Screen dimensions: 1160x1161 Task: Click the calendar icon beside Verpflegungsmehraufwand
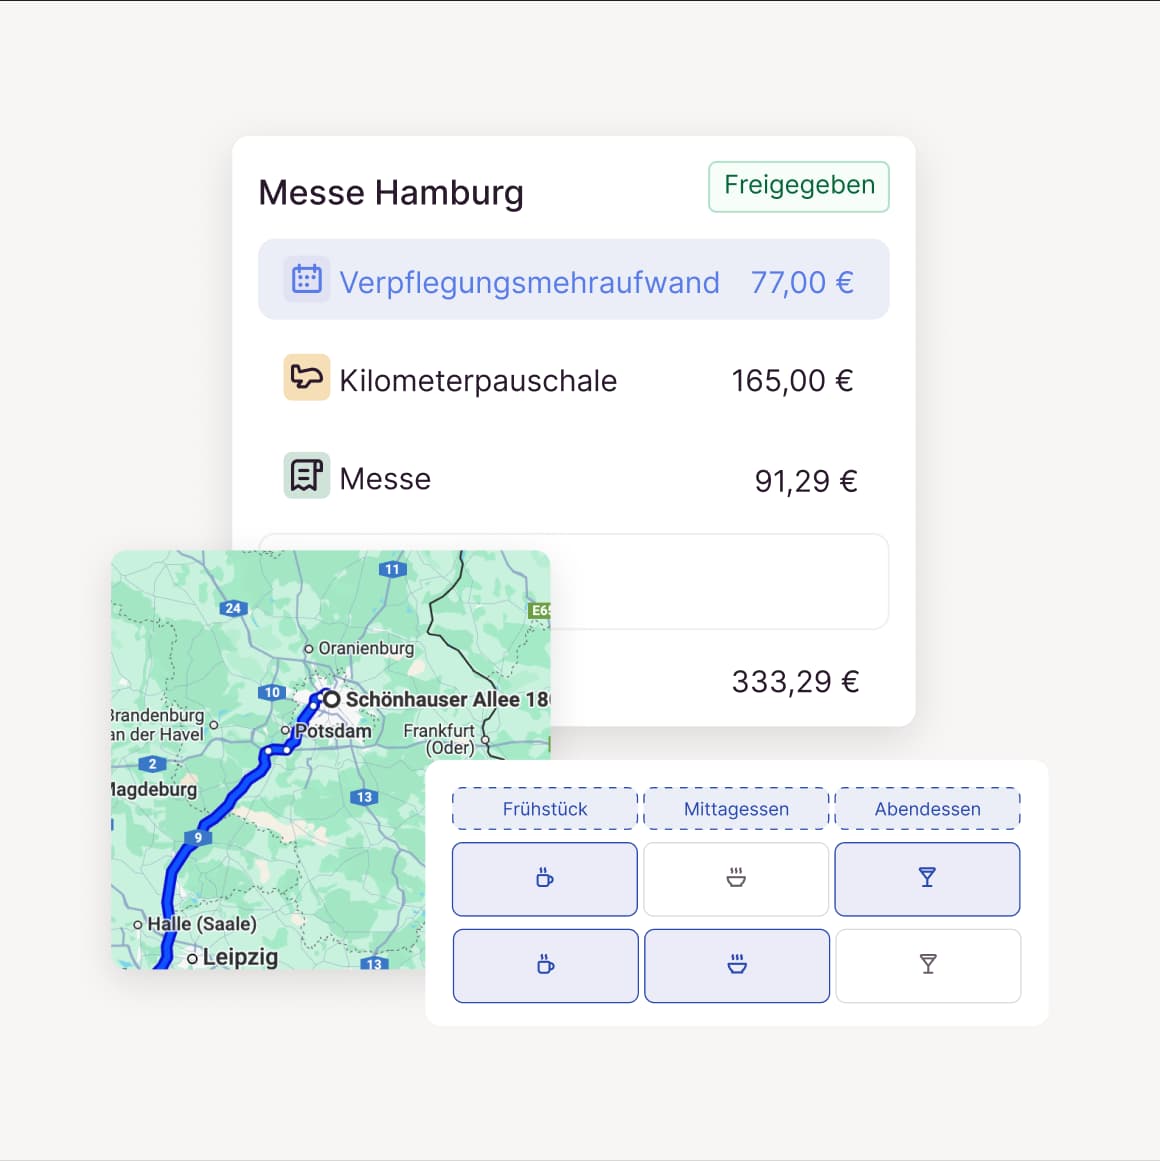tap(306, 279)
